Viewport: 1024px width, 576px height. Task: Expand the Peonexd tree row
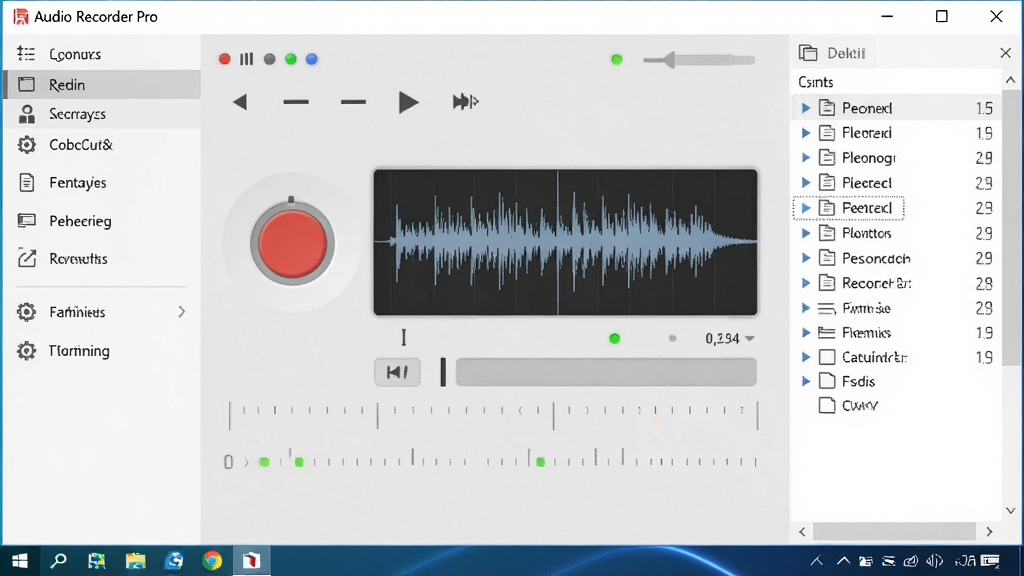806,108
